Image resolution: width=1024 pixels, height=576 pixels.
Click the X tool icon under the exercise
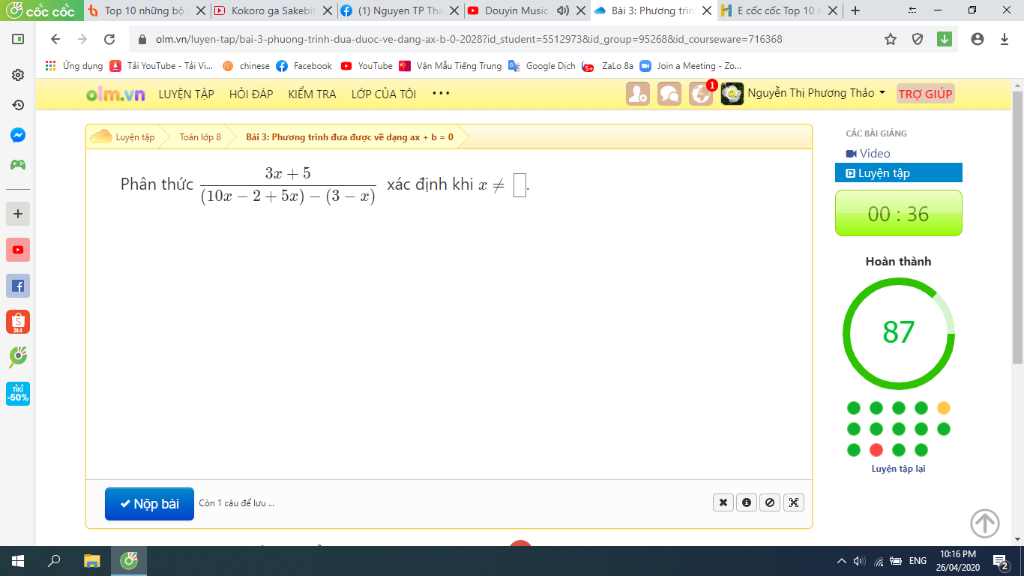[723, 502]
